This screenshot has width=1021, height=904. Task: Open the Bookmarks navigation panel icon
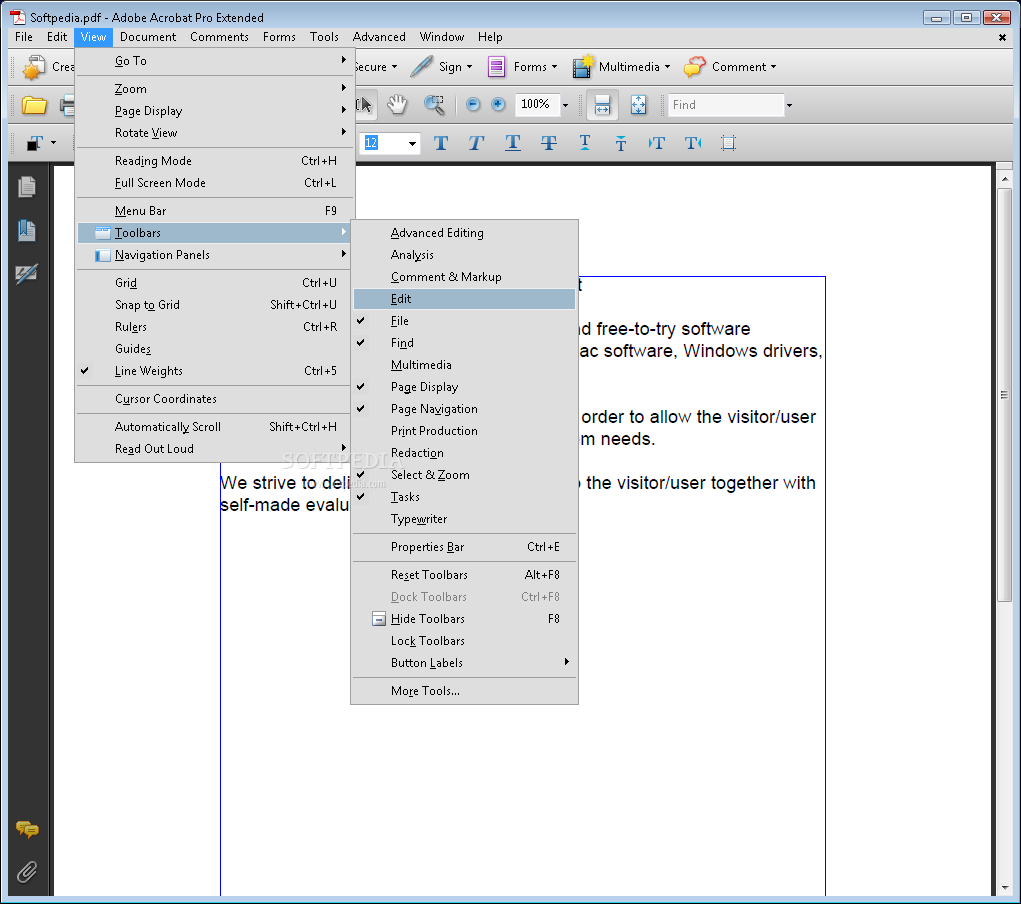(27, 231)
